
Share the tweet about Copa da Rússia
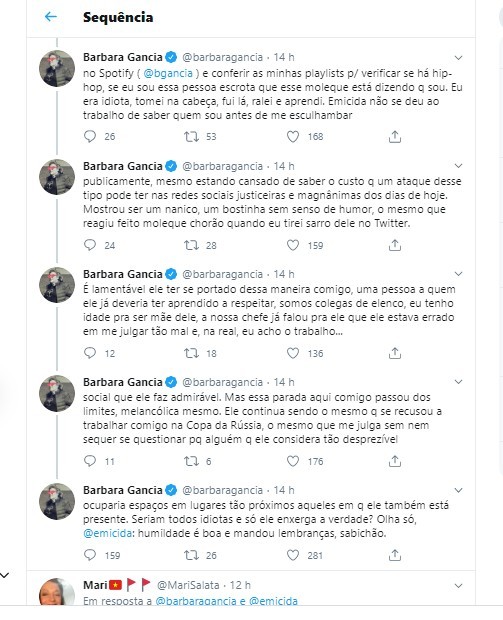(395, 461)
